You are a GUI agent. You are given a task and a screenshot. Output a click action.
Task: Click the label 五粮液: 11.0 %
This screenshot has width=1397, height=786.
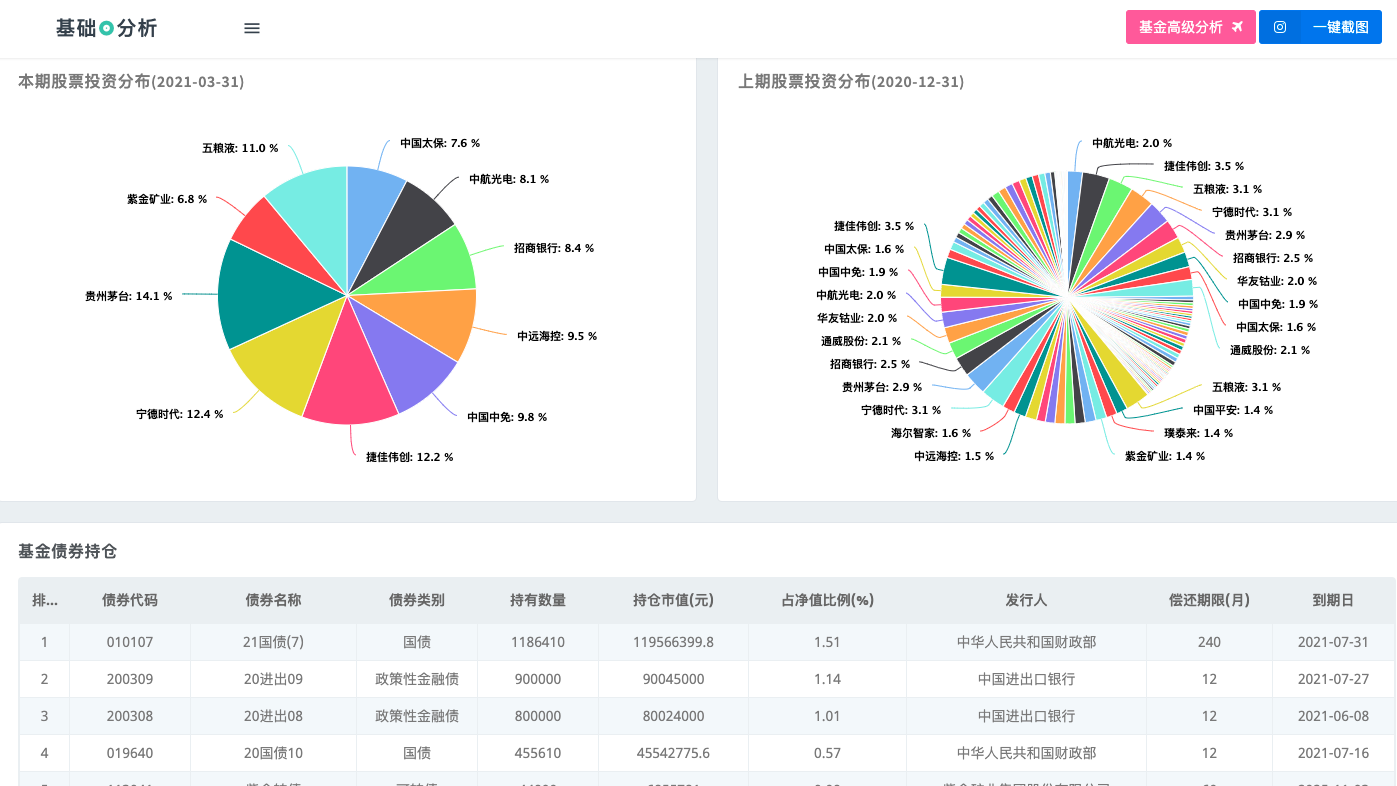[x=240, y=148]
